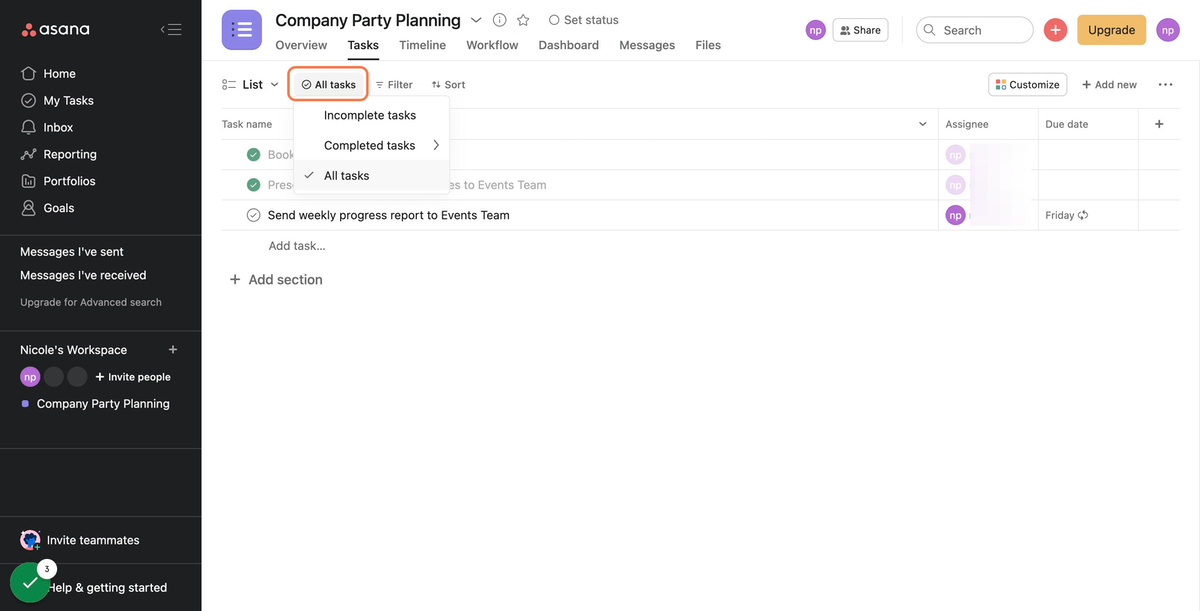Uncheck the first completed Book task
The height and width of the screenshot is (611, 1200).
(x=253, y=155)
